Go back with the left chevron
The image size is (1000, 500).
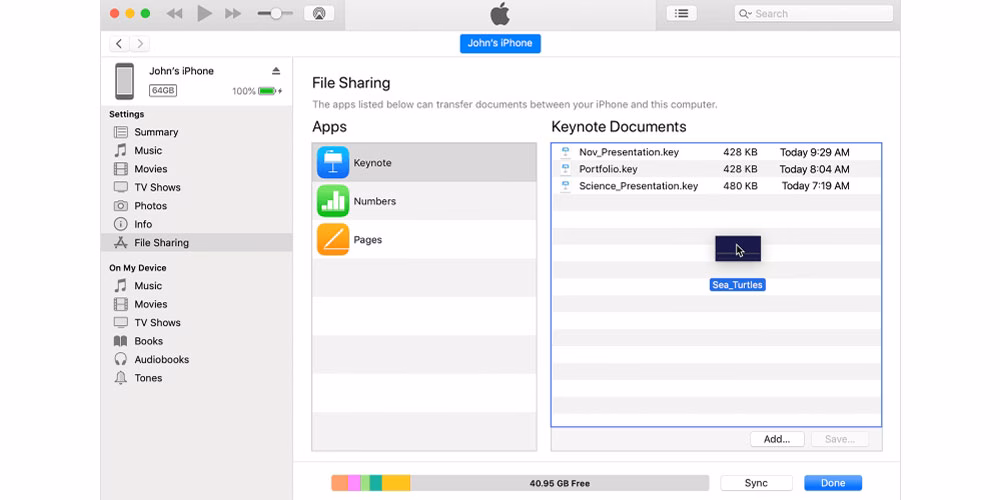pos(119,43)
